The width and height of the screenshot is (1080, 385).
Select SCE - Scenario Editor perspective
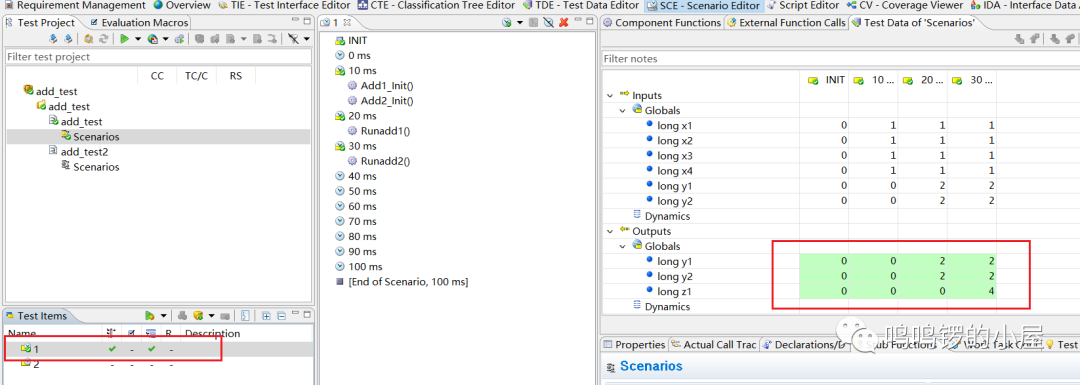(x=703, y=6)
